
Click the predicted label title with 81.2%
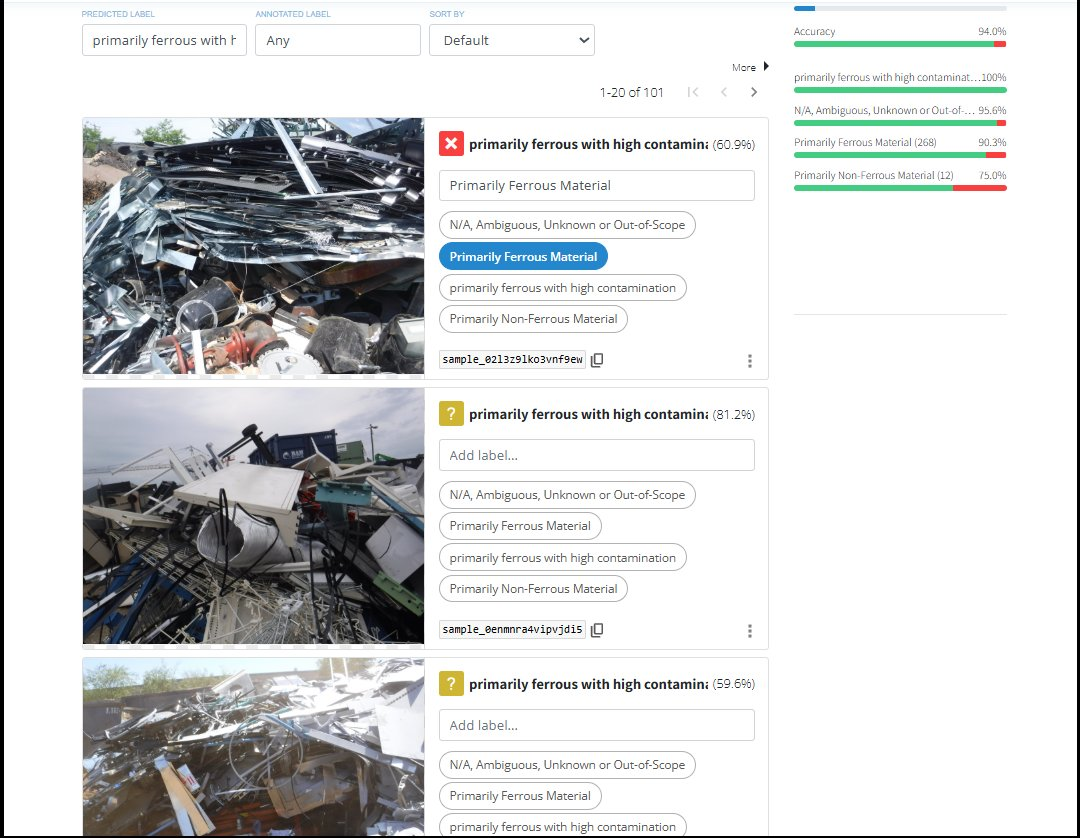tap(588, 414)
